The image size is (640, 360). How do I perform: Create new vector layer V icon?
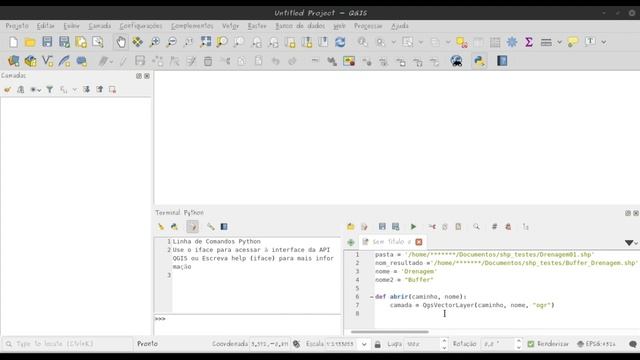click(x=47, y=61)
